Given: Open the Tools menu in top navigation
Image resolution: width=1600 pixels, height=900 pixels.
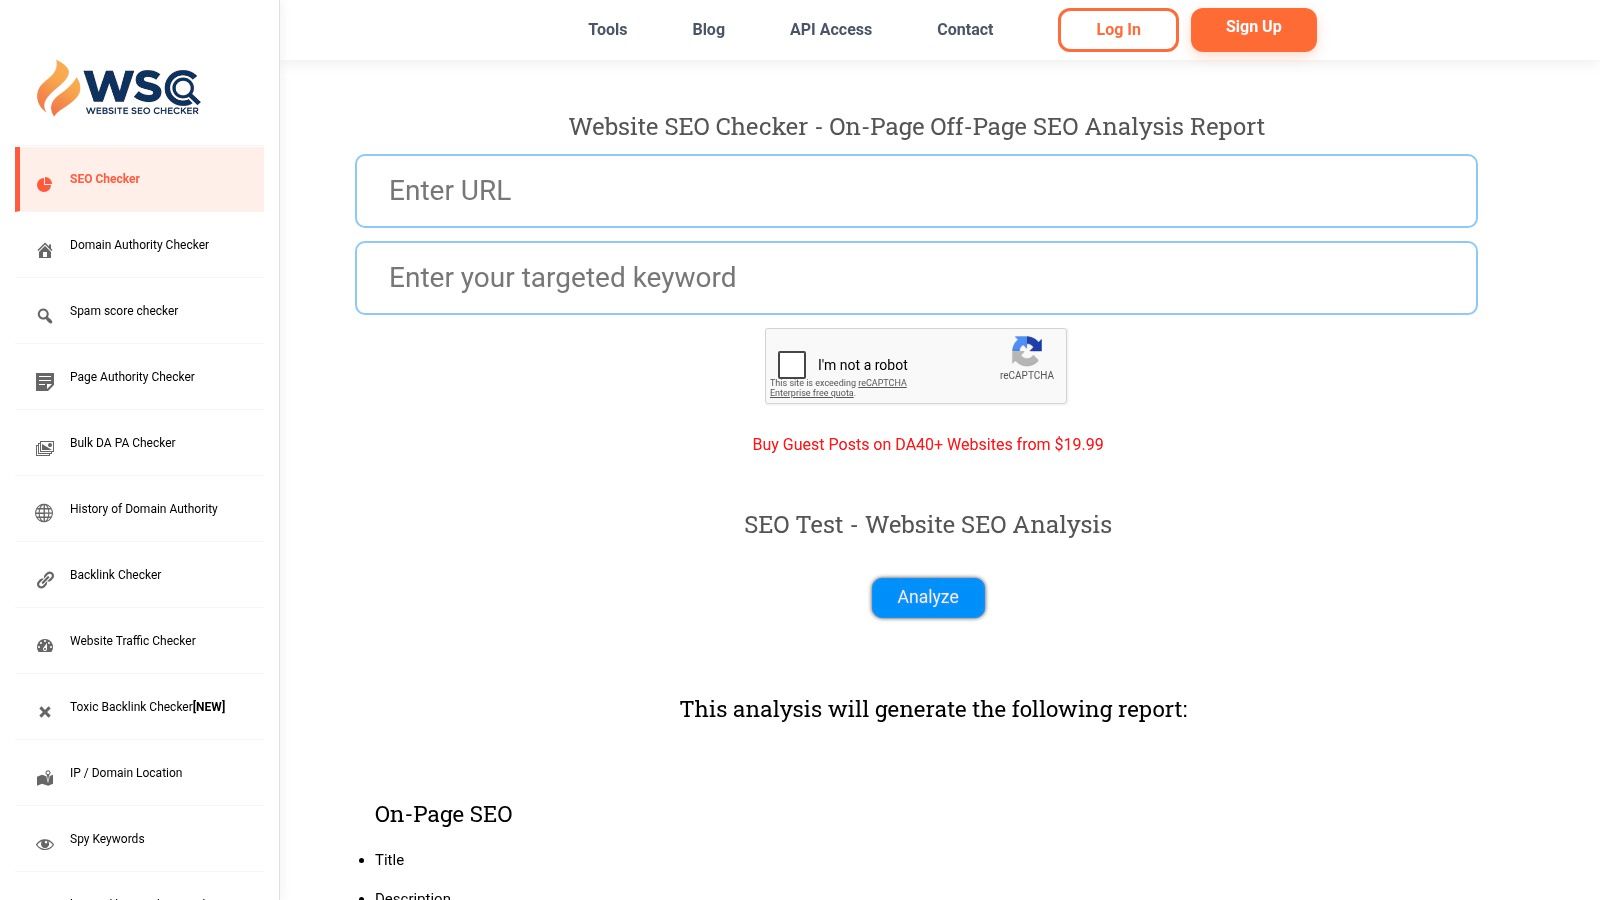Looking at the screenshot, I should click(x=608, y=30).
